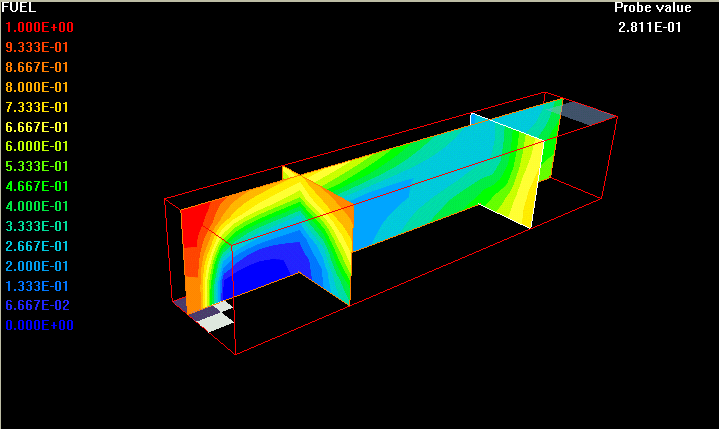
Task: Select the dark blue 0.000E+00 legend value
Action: [x=39, y=325]
